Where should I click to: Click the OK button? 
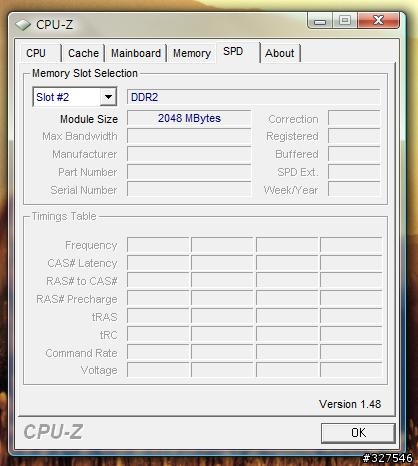point(358,433)
